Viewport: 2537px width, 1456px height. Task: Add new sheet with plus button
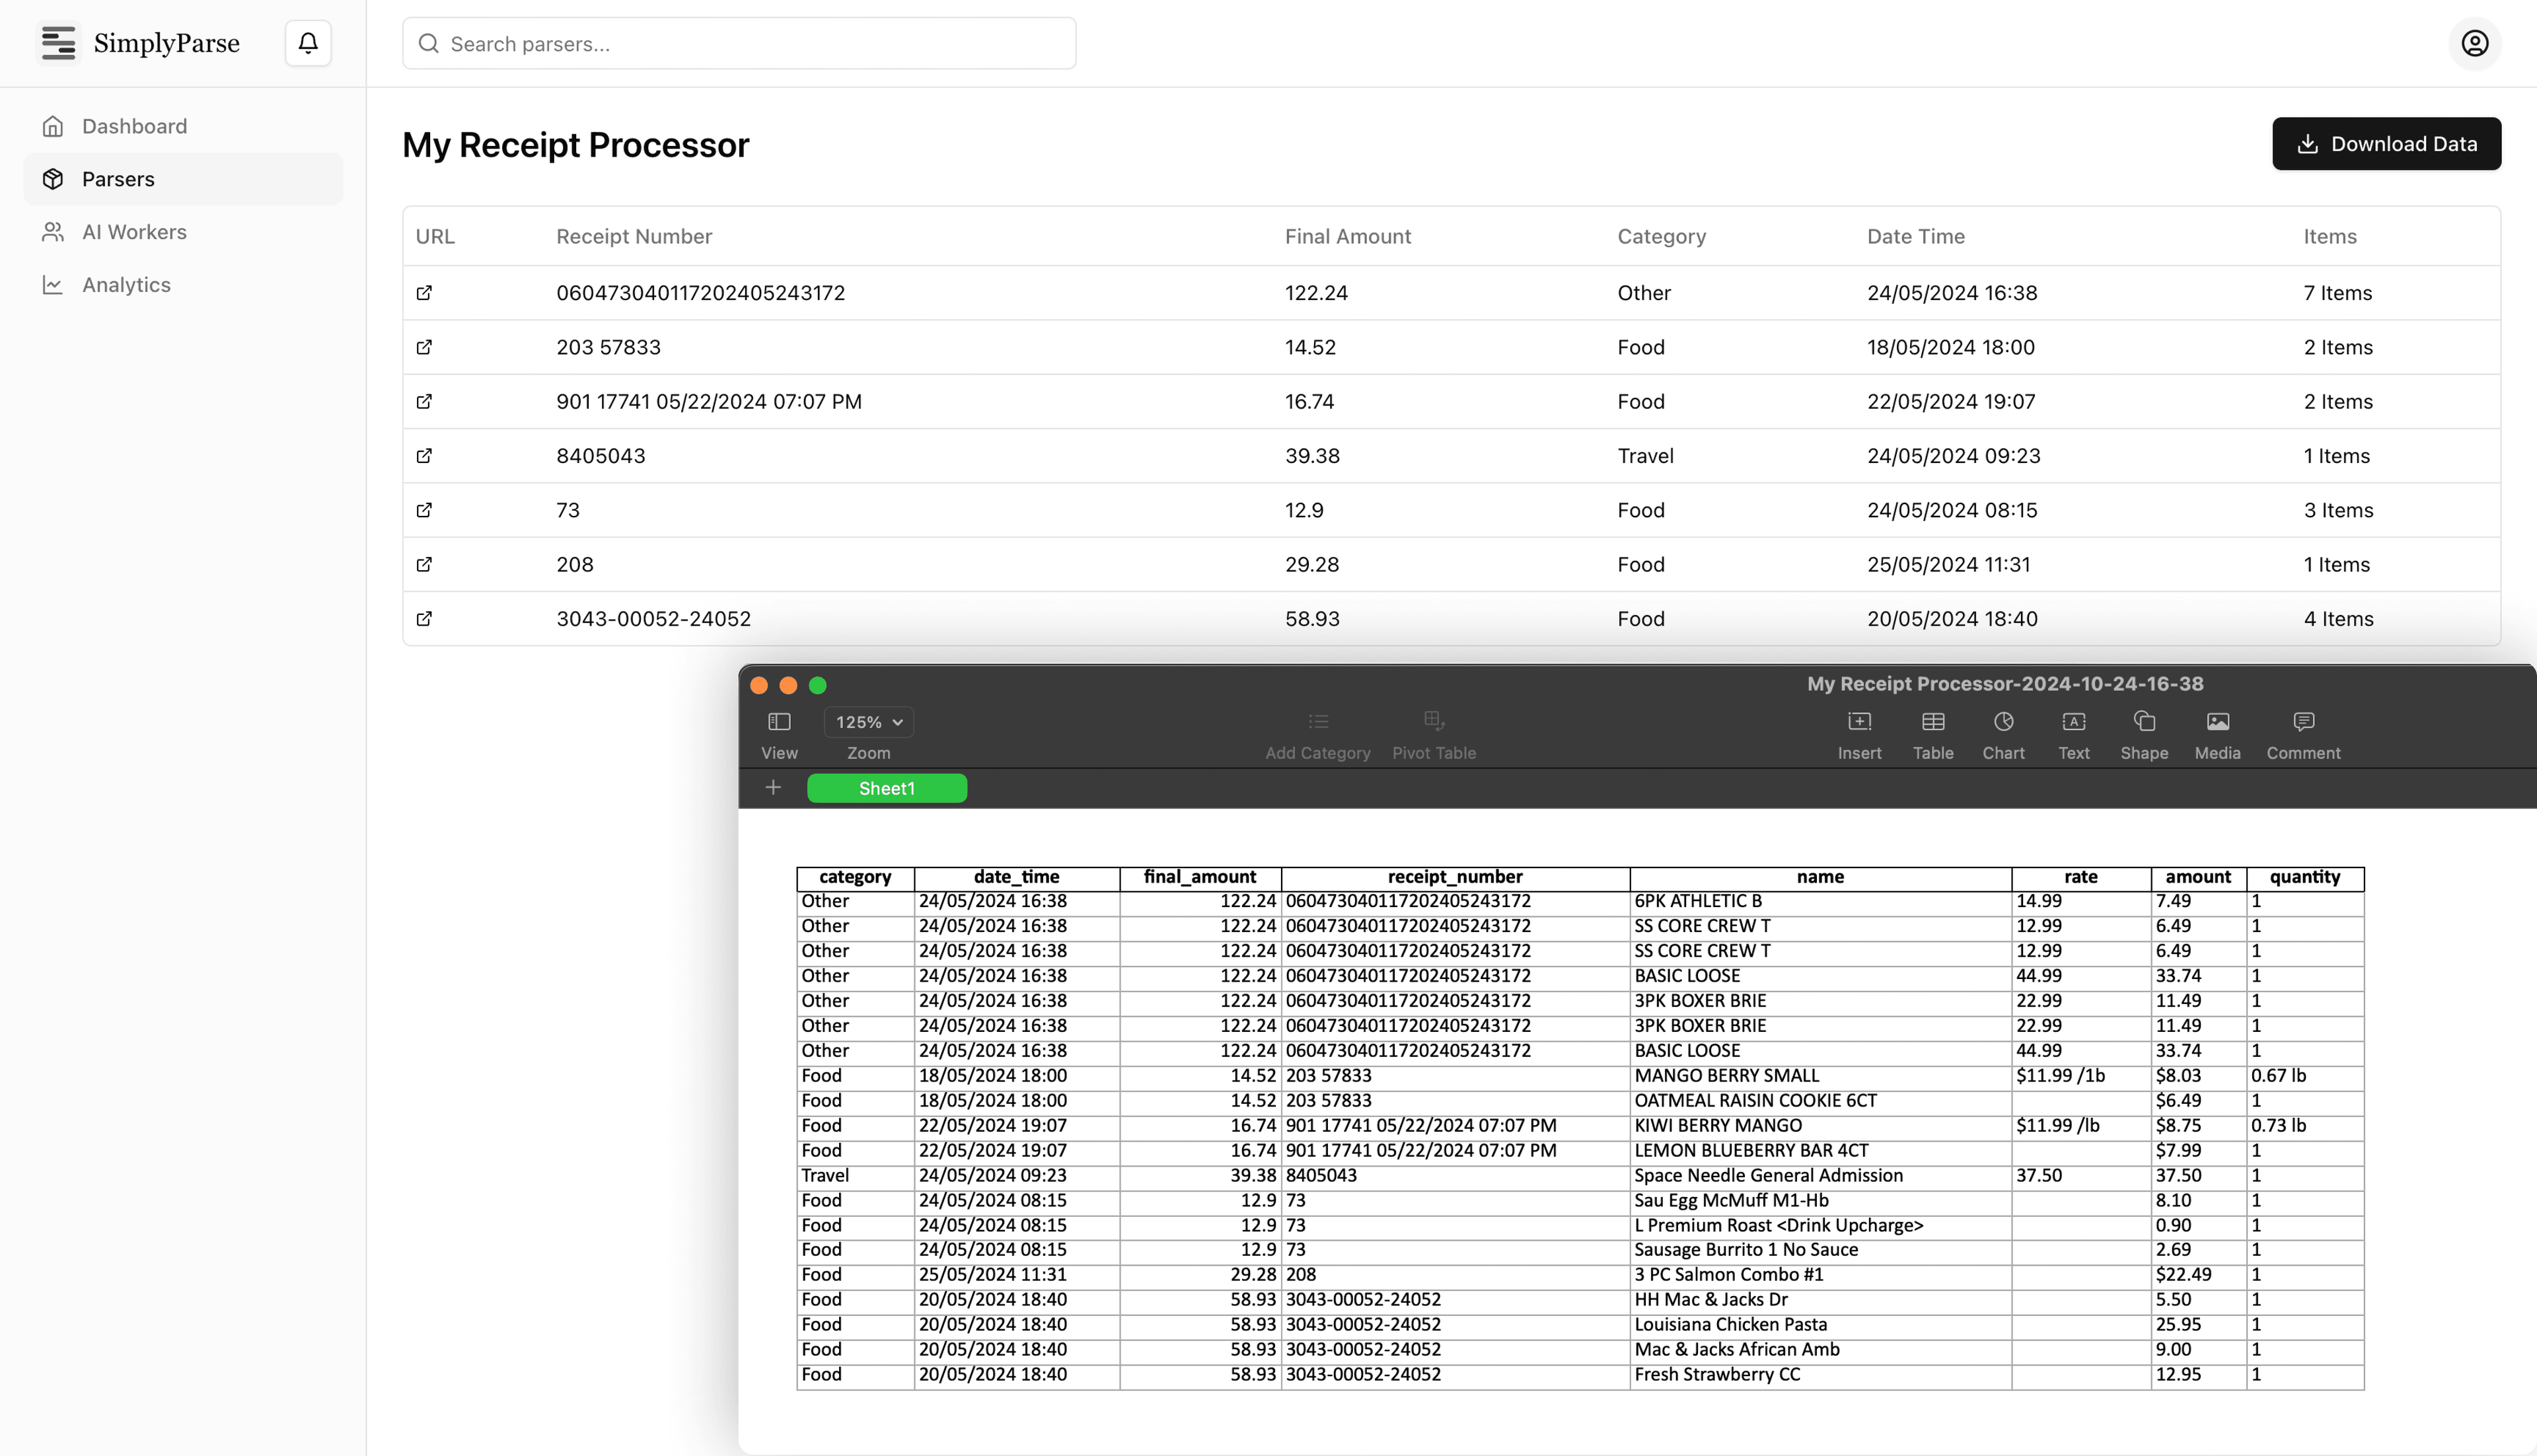tap(773, 788)
